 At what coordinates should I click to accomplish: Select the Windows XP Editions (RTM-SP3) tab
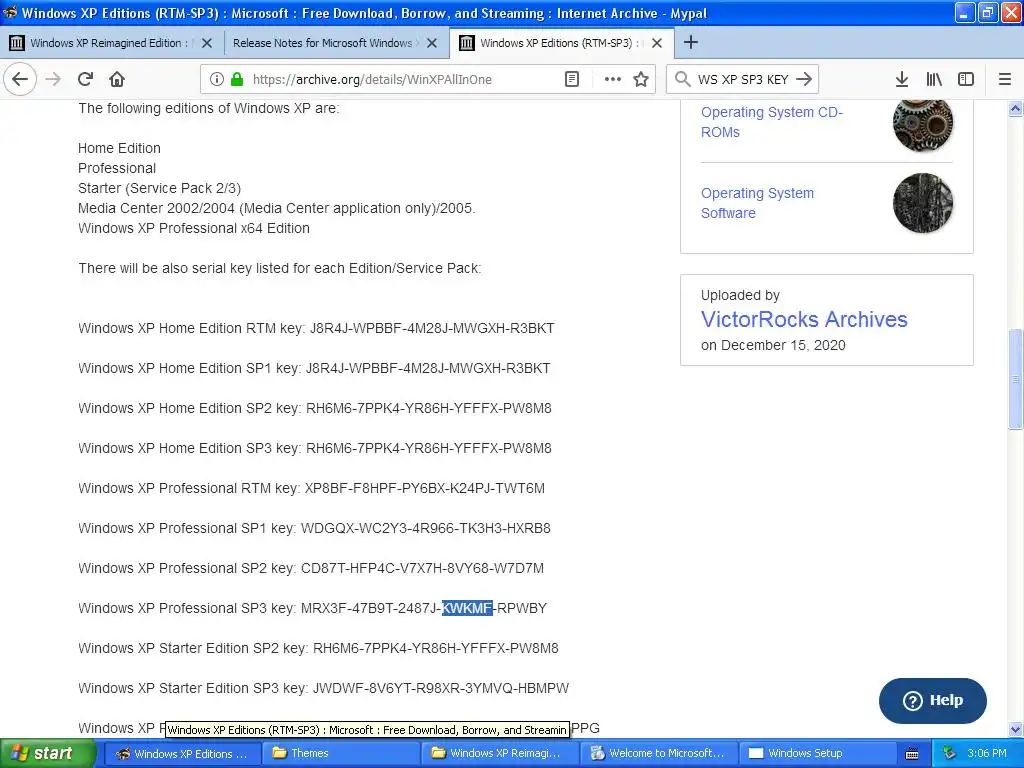[555, 43]
